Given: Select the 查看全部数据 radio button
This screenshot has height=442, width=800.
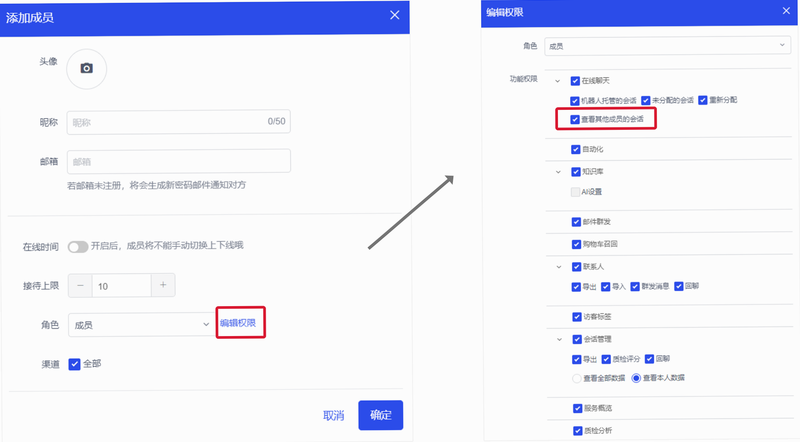Looking at the screenshot, I should click(577, 379).
